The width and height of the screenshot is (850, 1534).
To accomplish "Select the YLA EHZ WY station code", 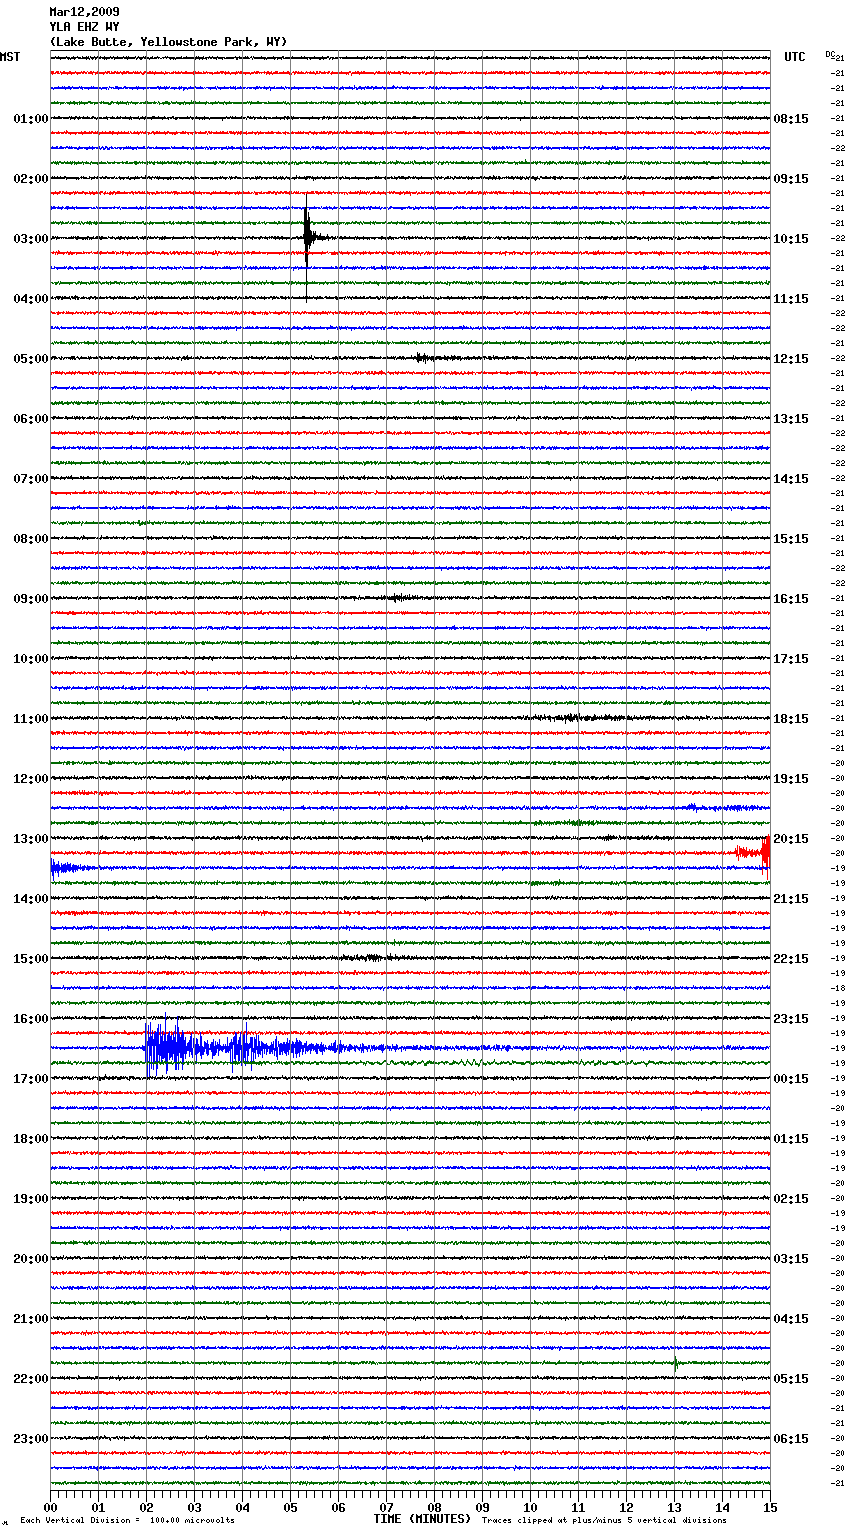I will tap(84, 27).
